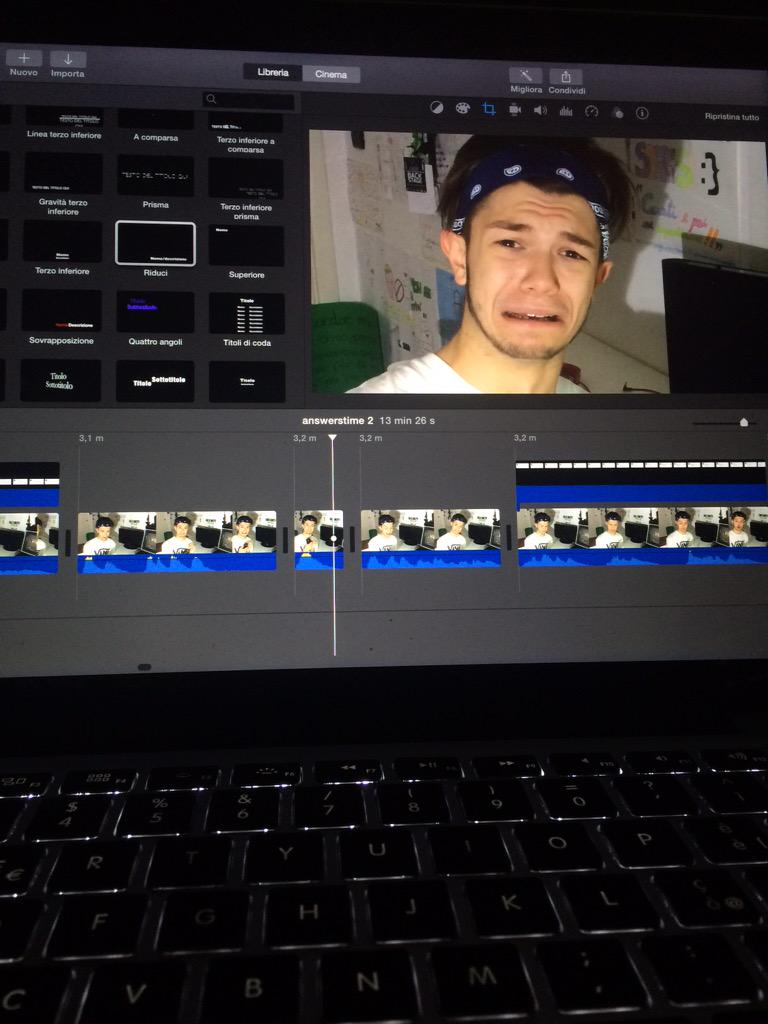Viewport: 768px width, 1024px height.
Task: Select the Superiore title style
Action: (246, 246)
